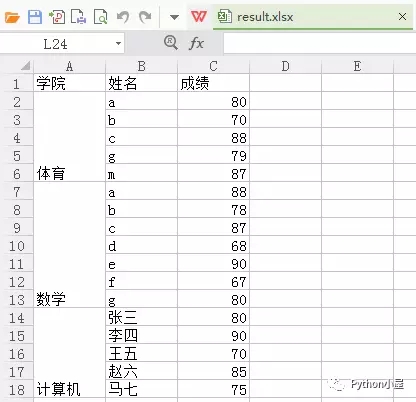The width and height of the screenshot is (416, 402).
Task: Select column C header
Action: pos(213,66)
